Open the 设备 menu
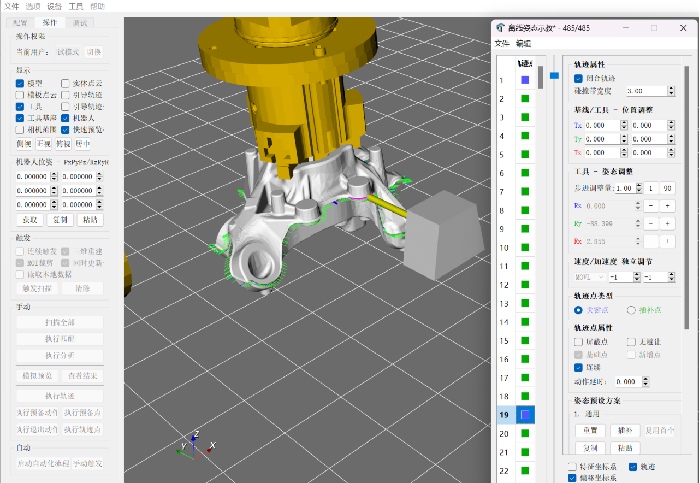700x483 pixels. pos(57,6)
